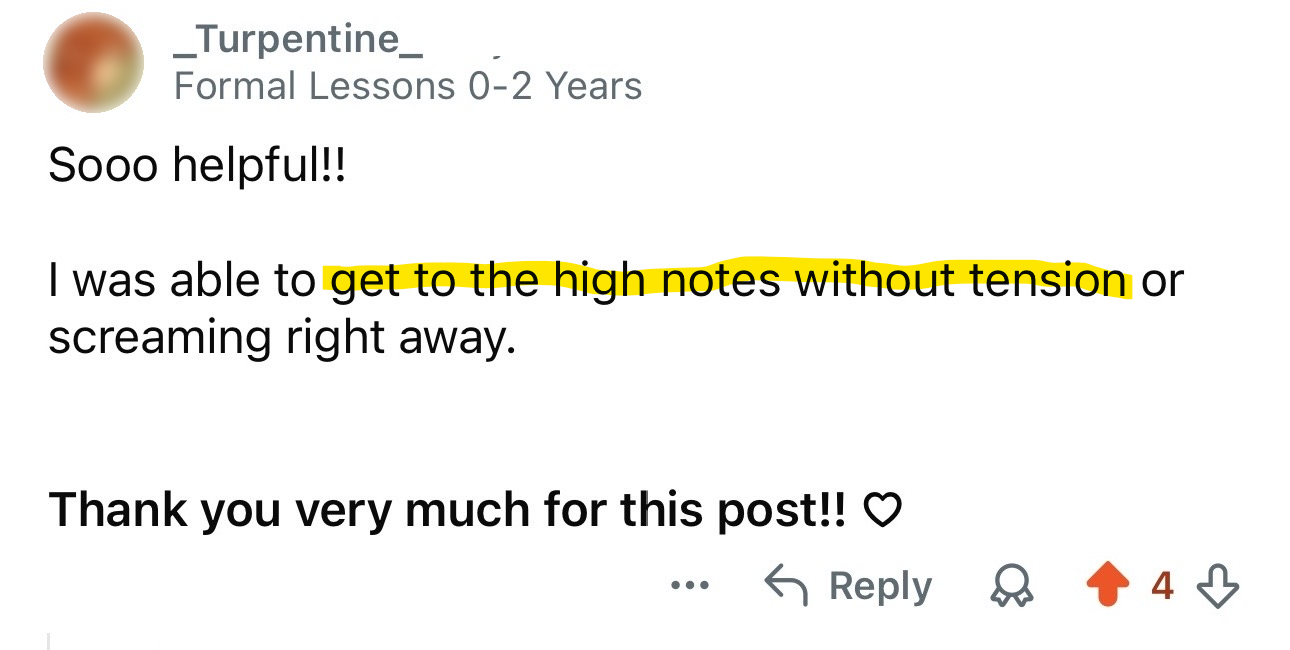Viewport: 1290px width, 650px height.
Task: Click the vote score number 4
Action: click(1162, 586)
